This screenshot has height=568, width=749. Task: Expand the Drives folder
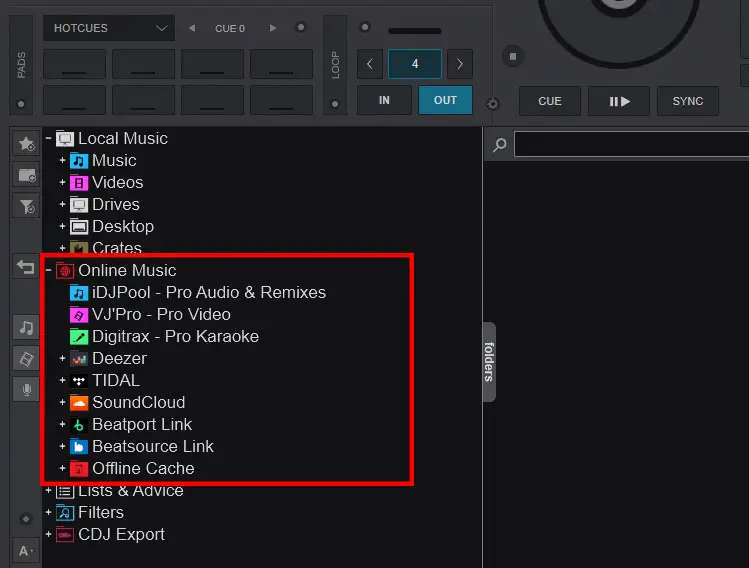(63, 204)
